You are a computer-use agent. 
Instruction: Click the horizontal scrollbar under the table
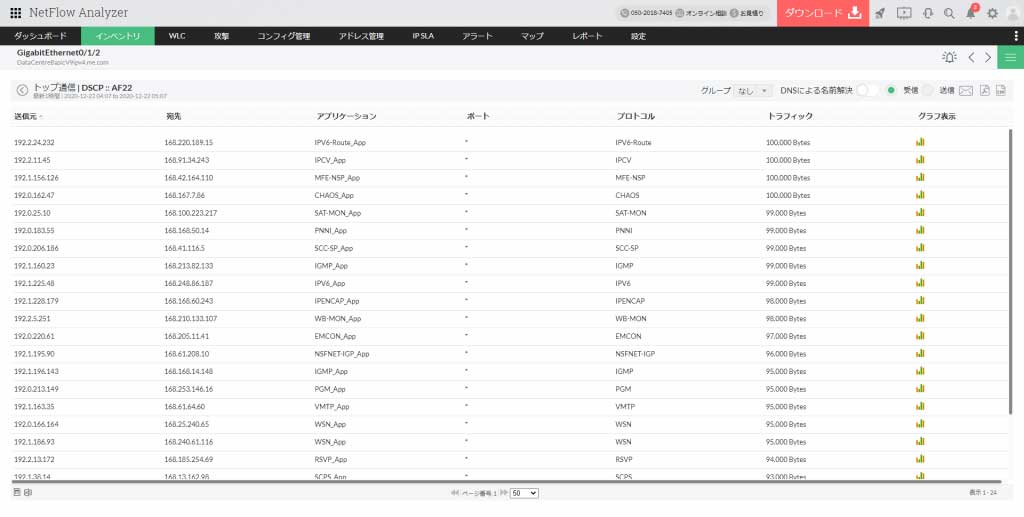pos(507,482)
